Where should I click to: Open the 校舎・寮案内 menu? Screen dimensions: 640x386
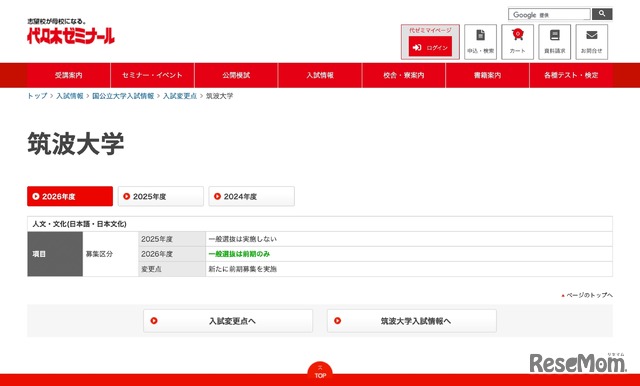point(404,75)
